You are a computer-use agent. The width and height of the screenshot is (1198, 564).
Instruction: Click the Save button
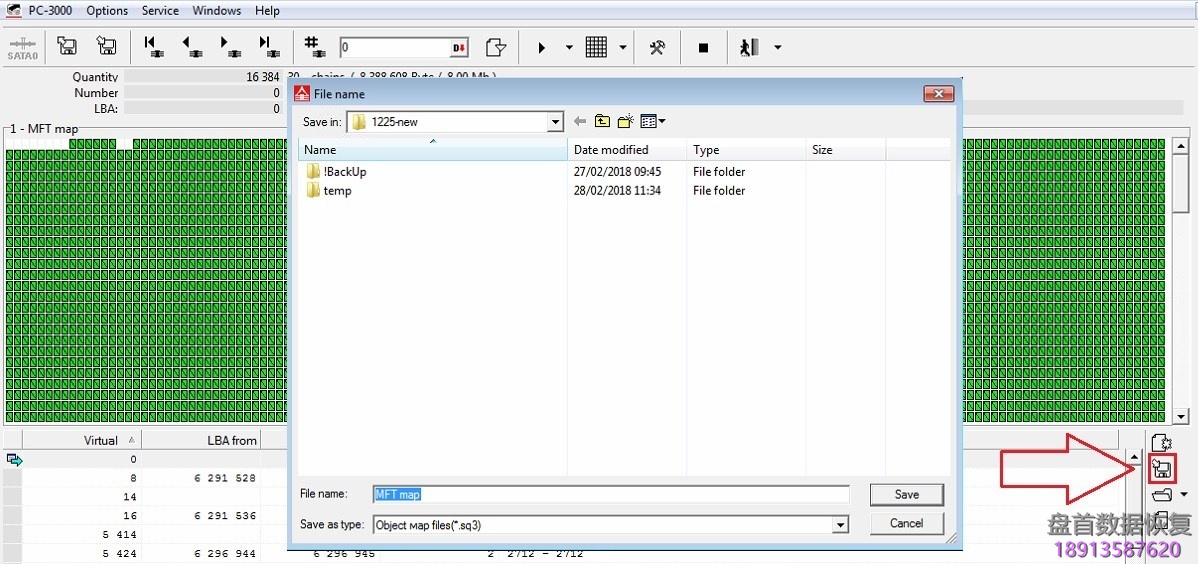907,494
